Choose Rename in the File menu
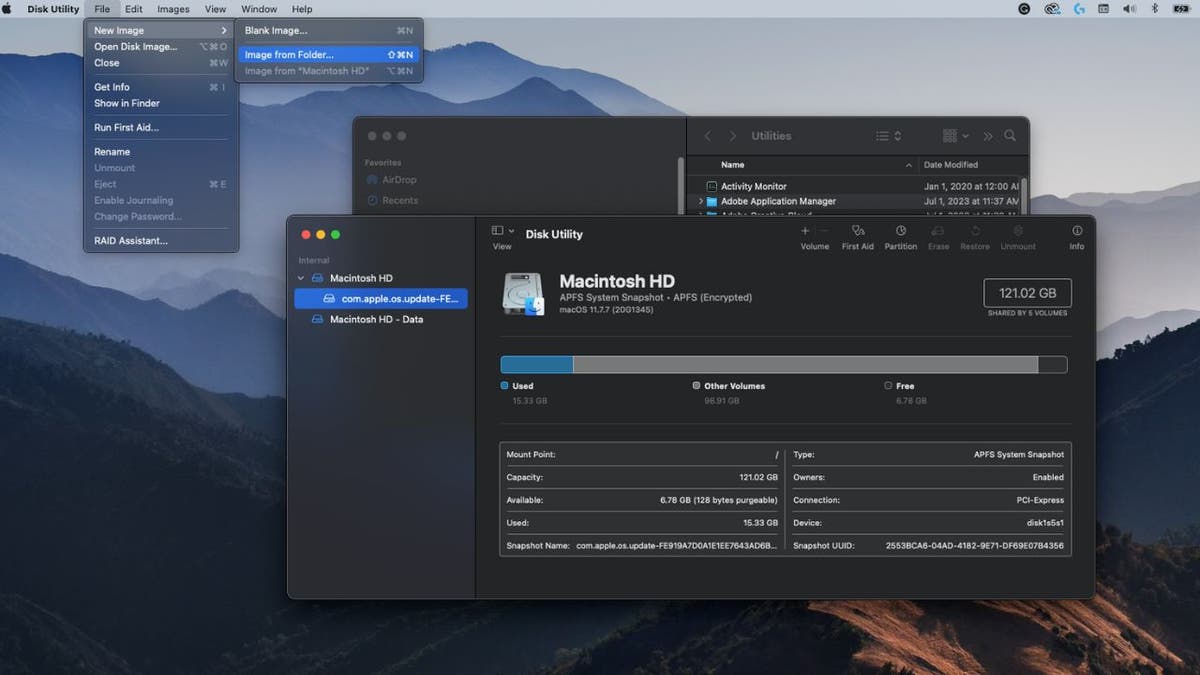 161,152
